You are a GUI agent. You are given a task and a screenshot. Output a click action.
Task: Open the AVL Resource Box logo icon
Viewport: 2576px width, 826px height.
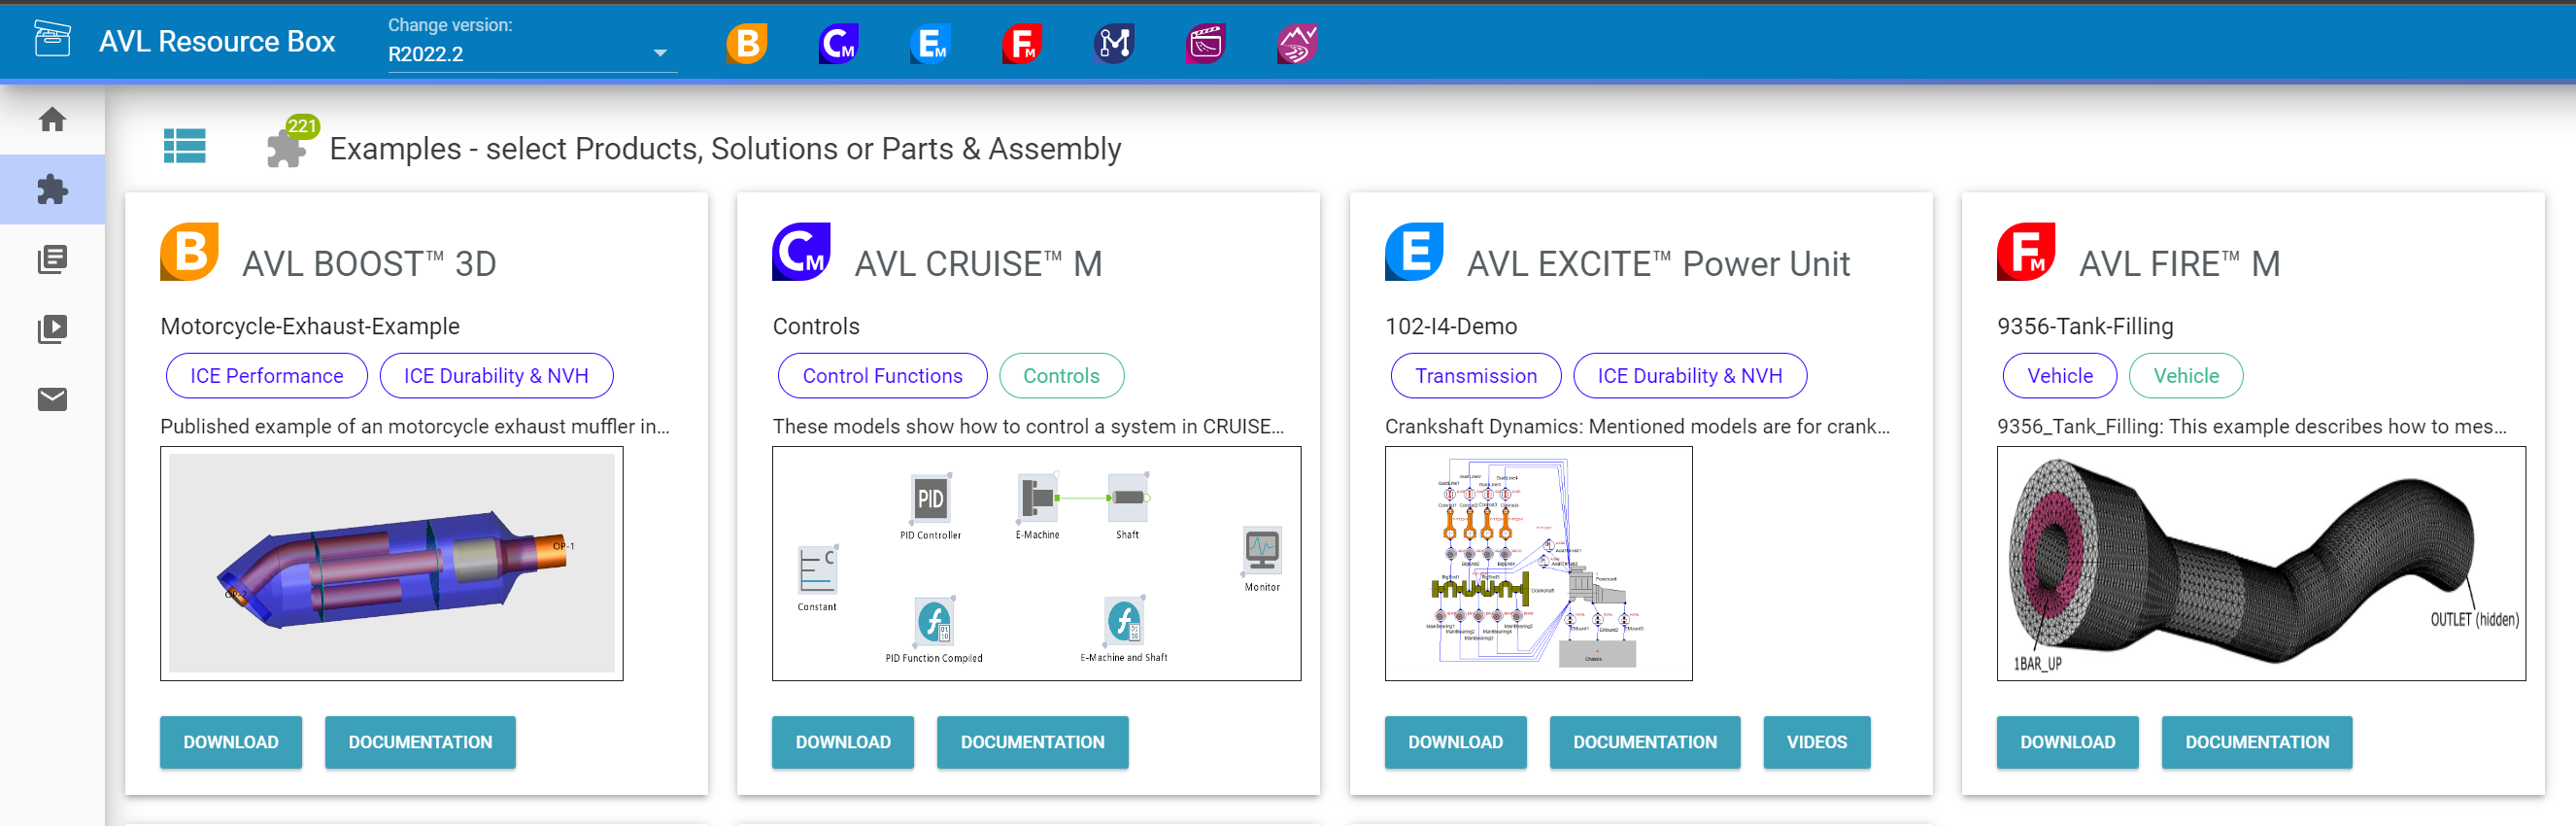[x=52, y=40]
